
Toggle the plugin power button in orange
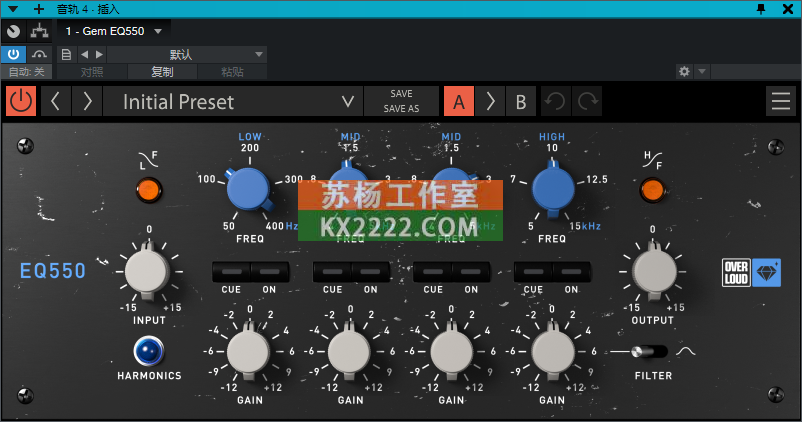21,101
